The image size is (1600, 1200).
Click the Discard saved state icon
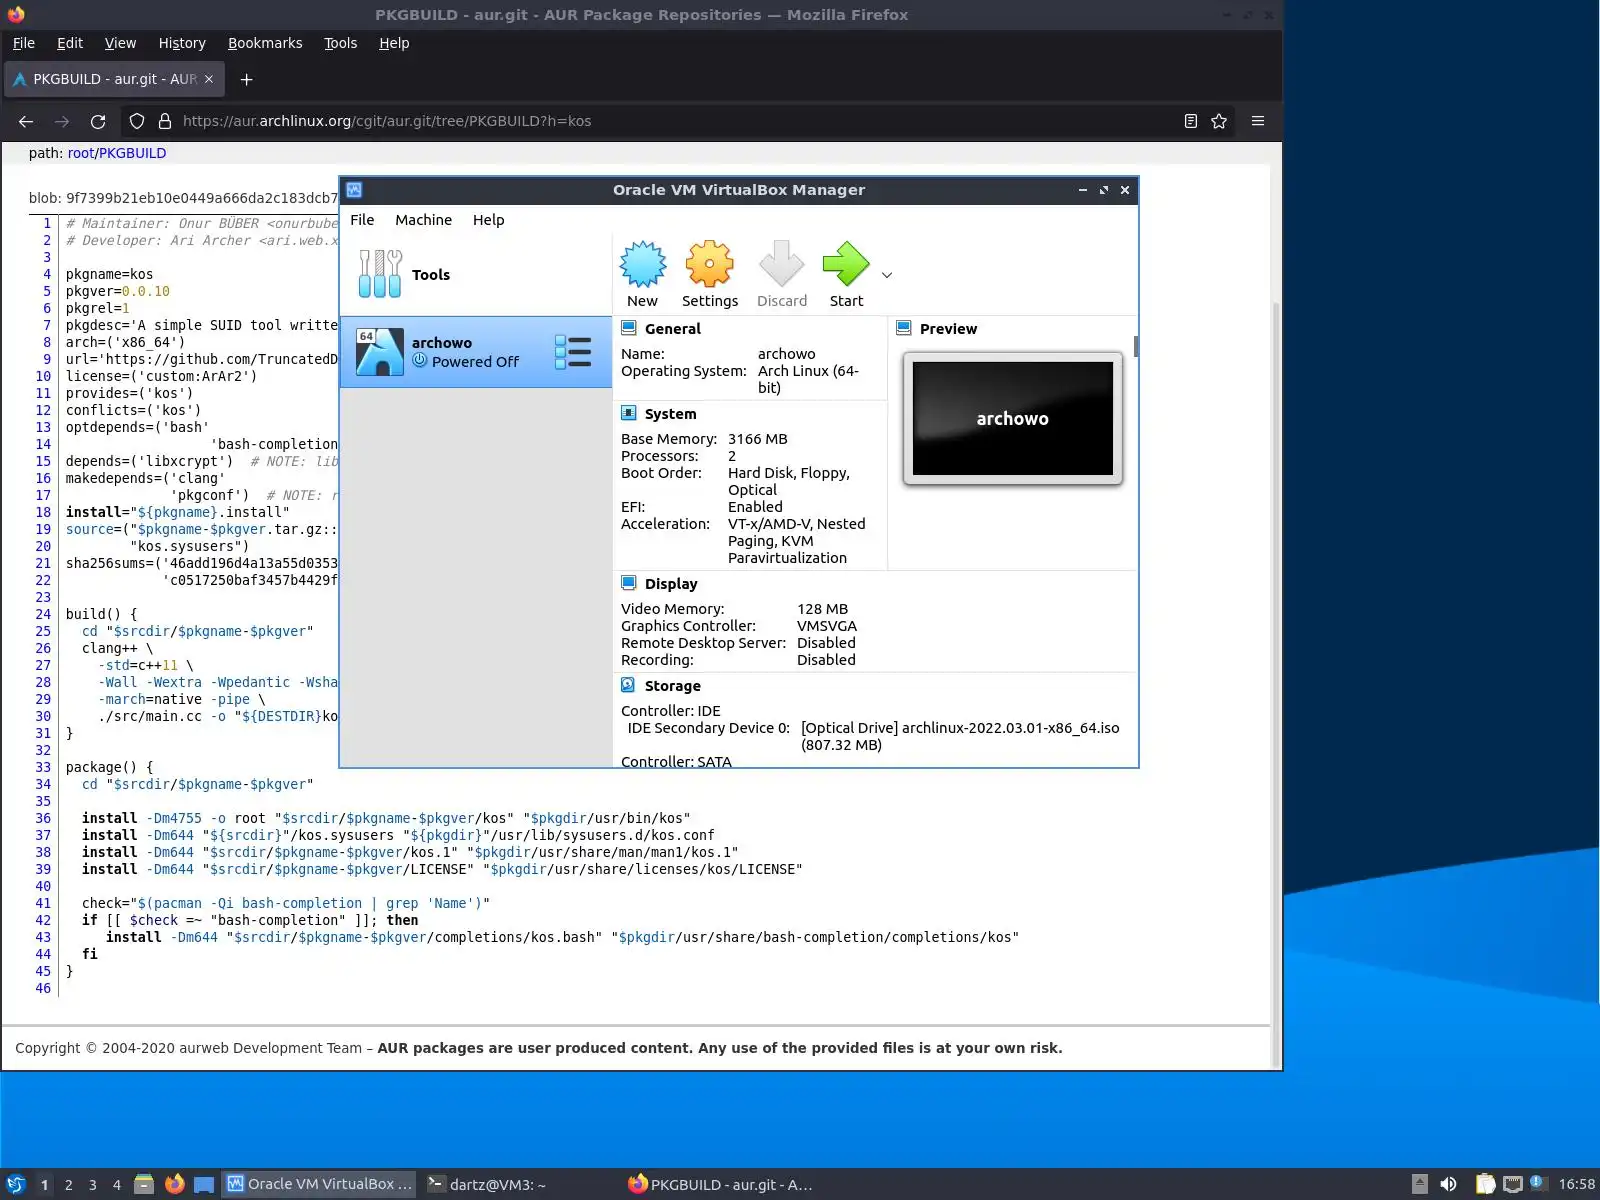(x=781, y=264)
